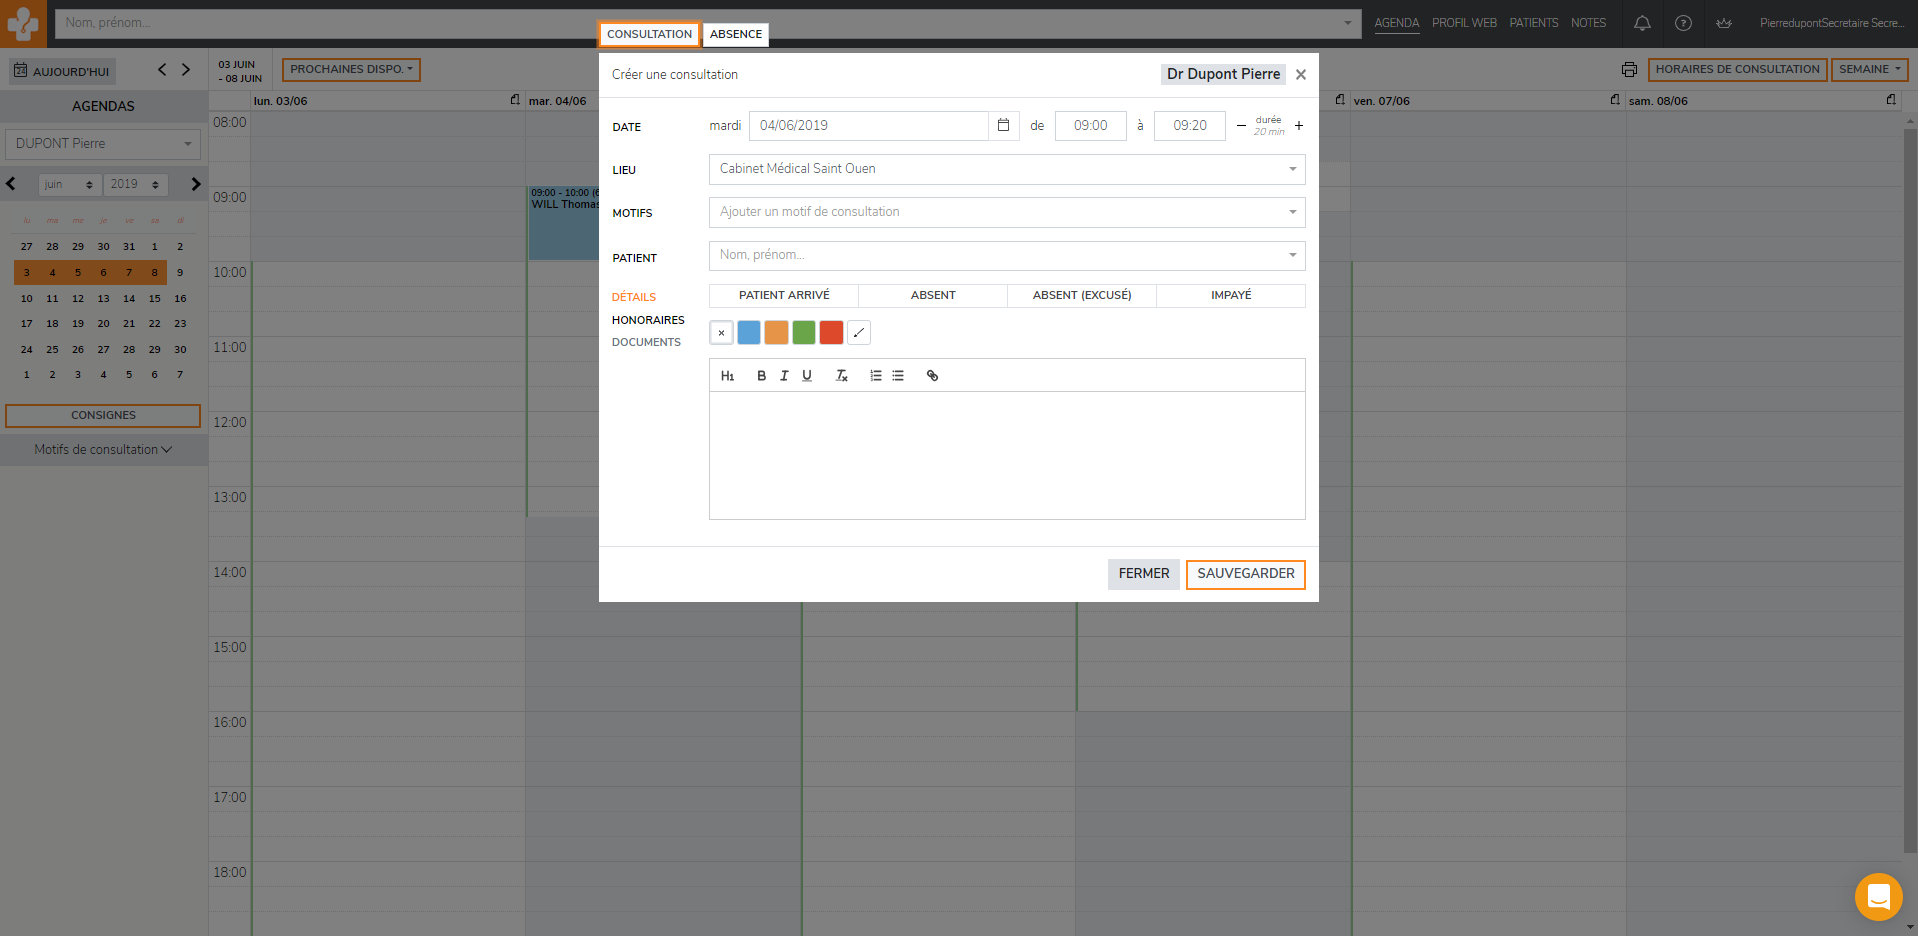1918x936 pixels.
Task: Switch to the Absence tab
Action: (735, 34)
